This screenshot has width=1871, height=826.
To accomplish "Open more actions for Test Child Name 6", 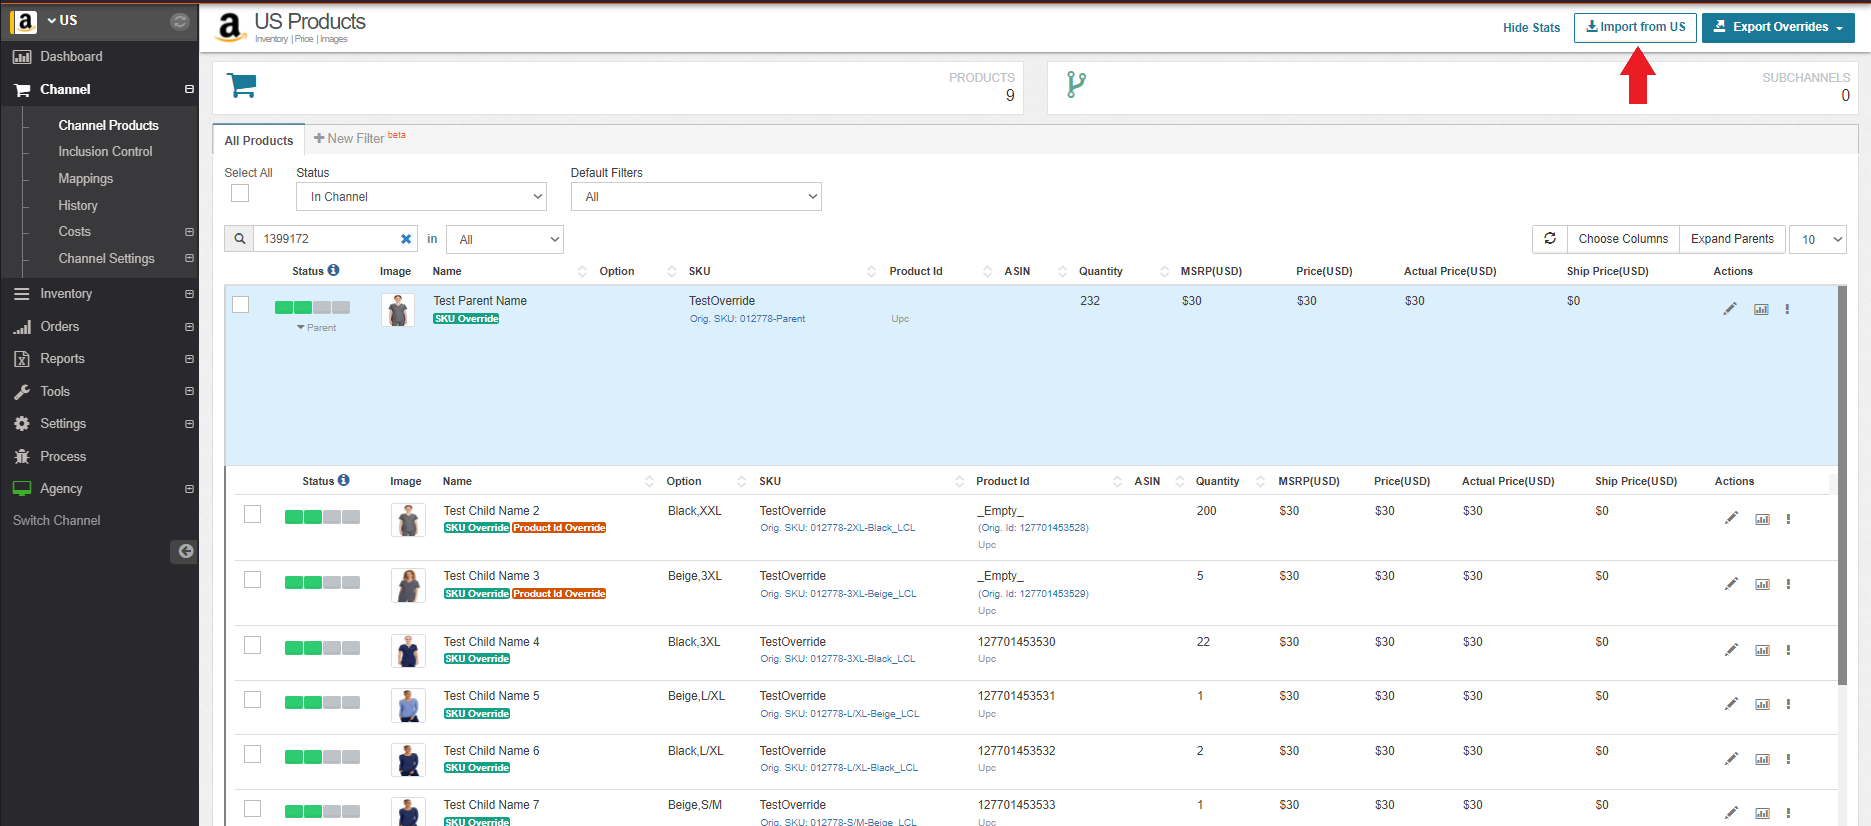I will pos(1788,759).
